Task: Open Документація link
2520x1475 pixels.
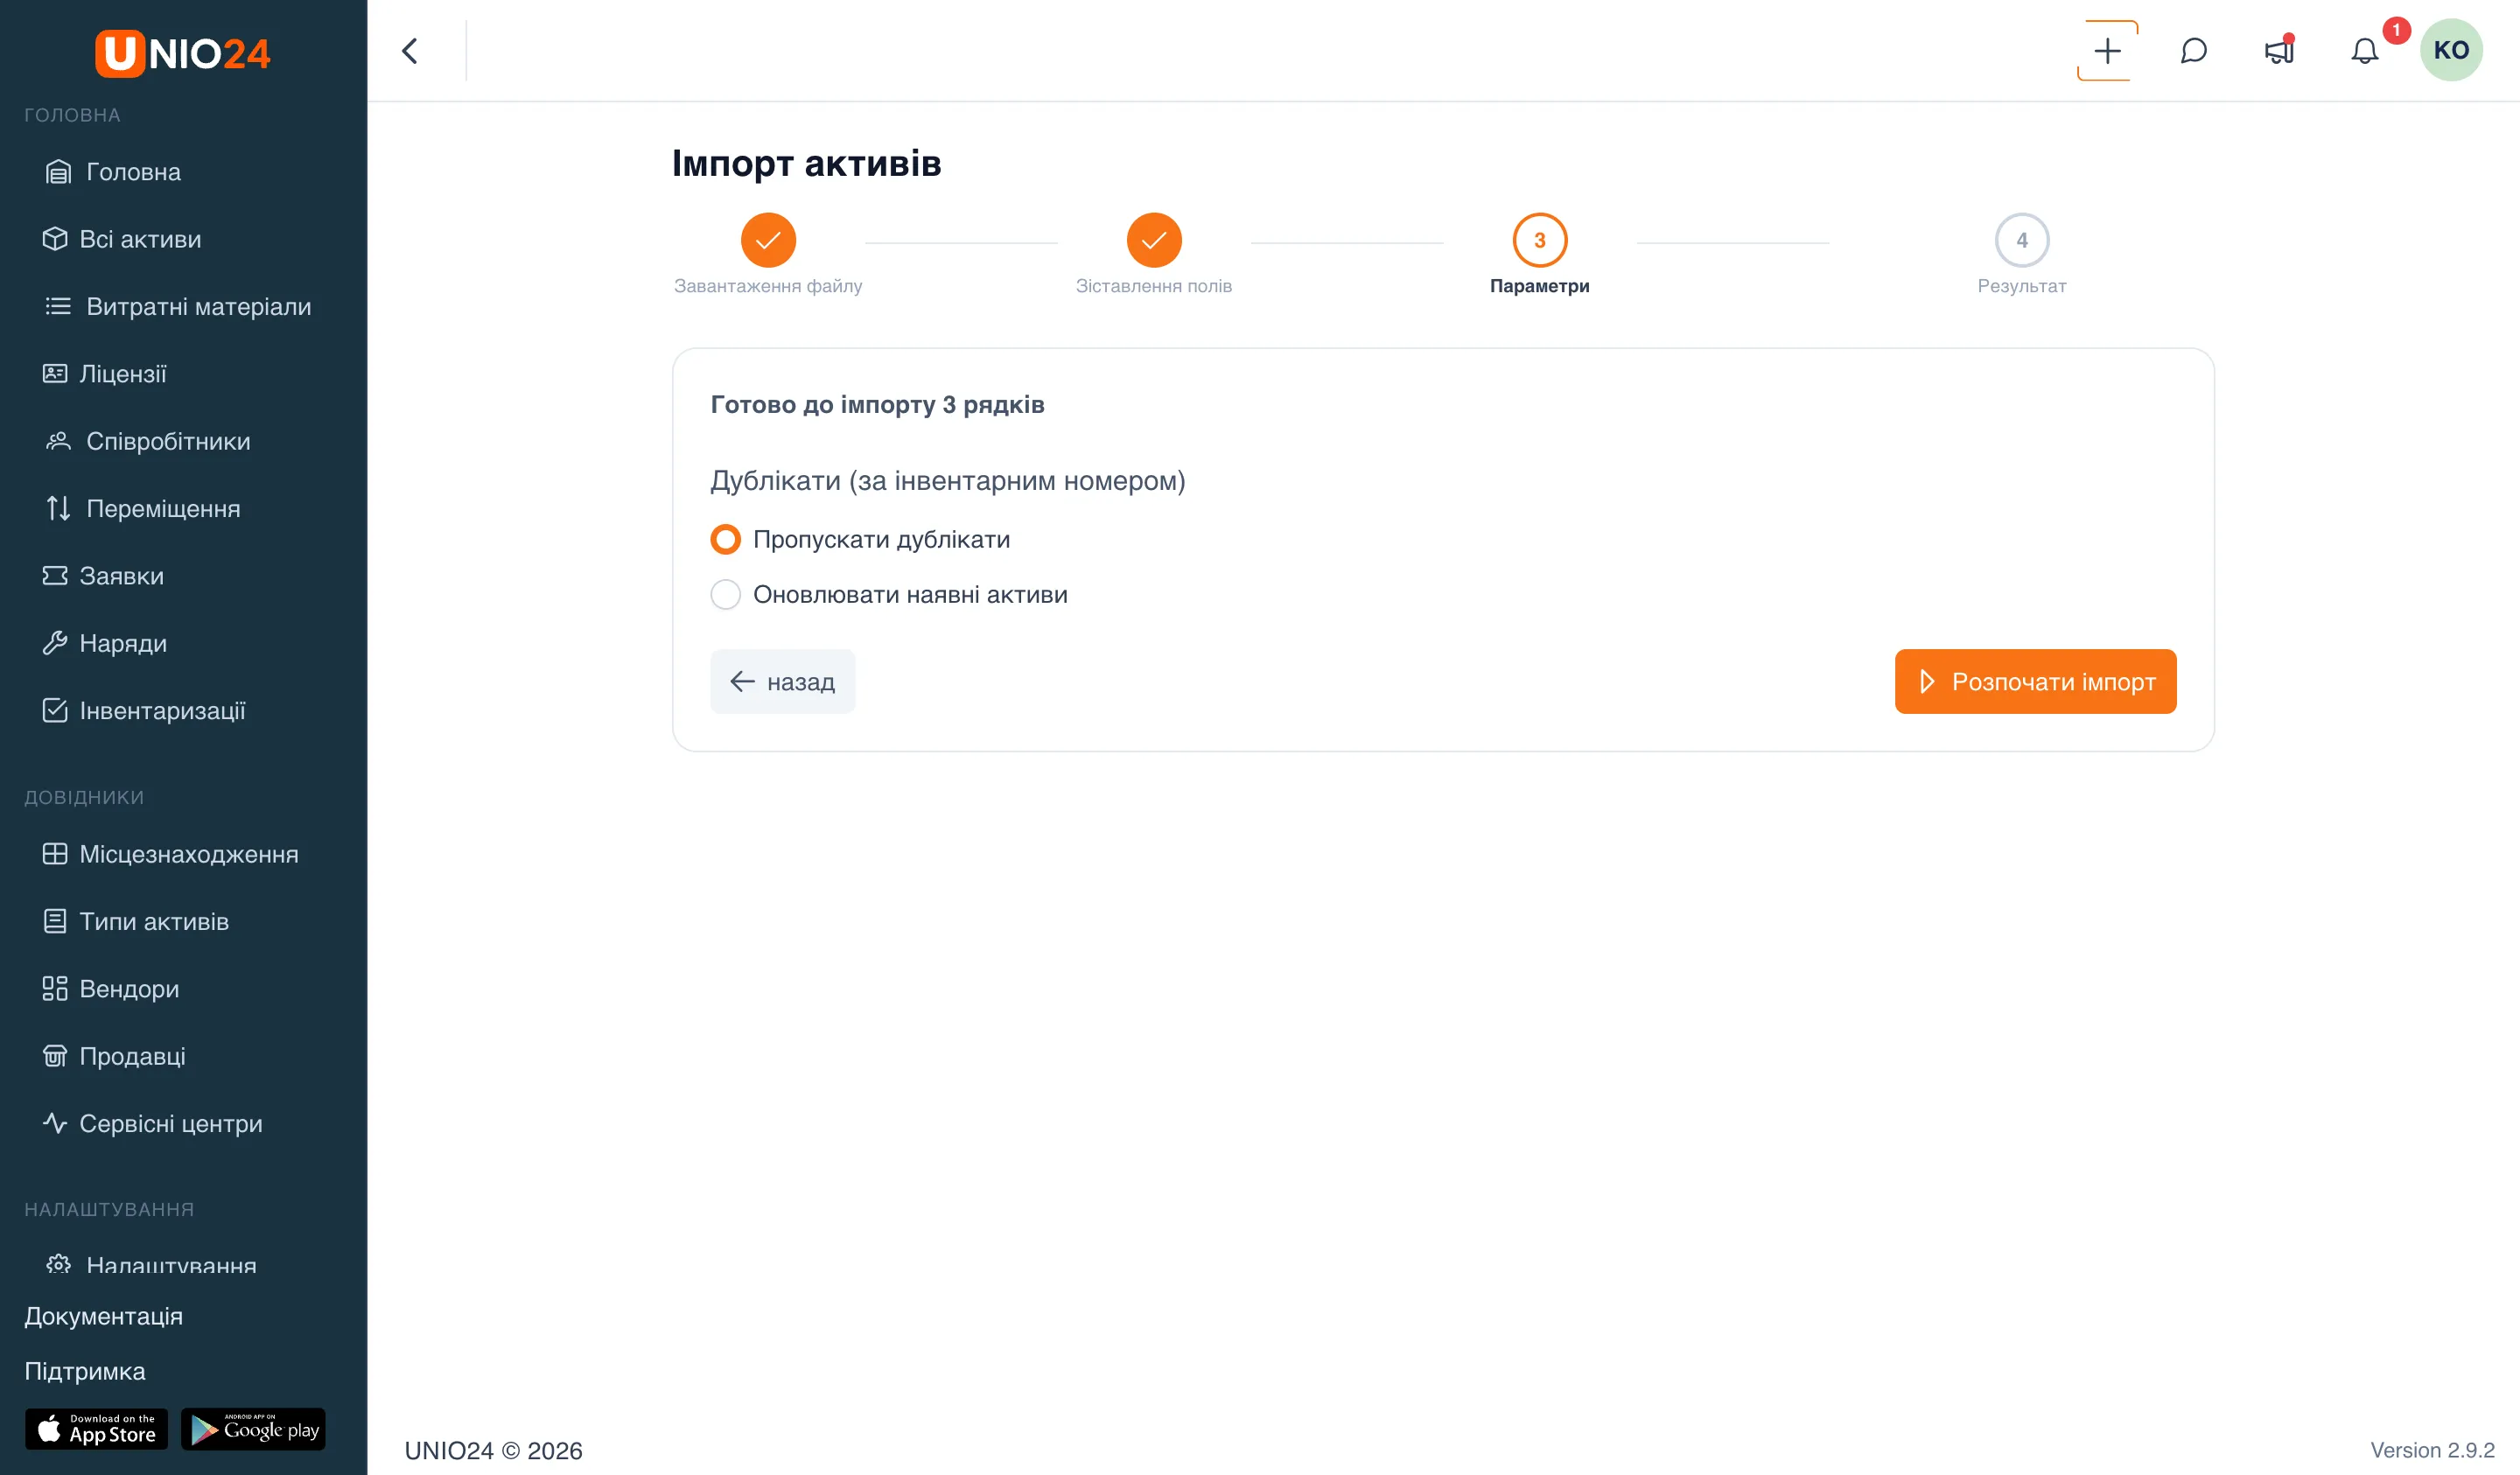Action: point(103,1316)
